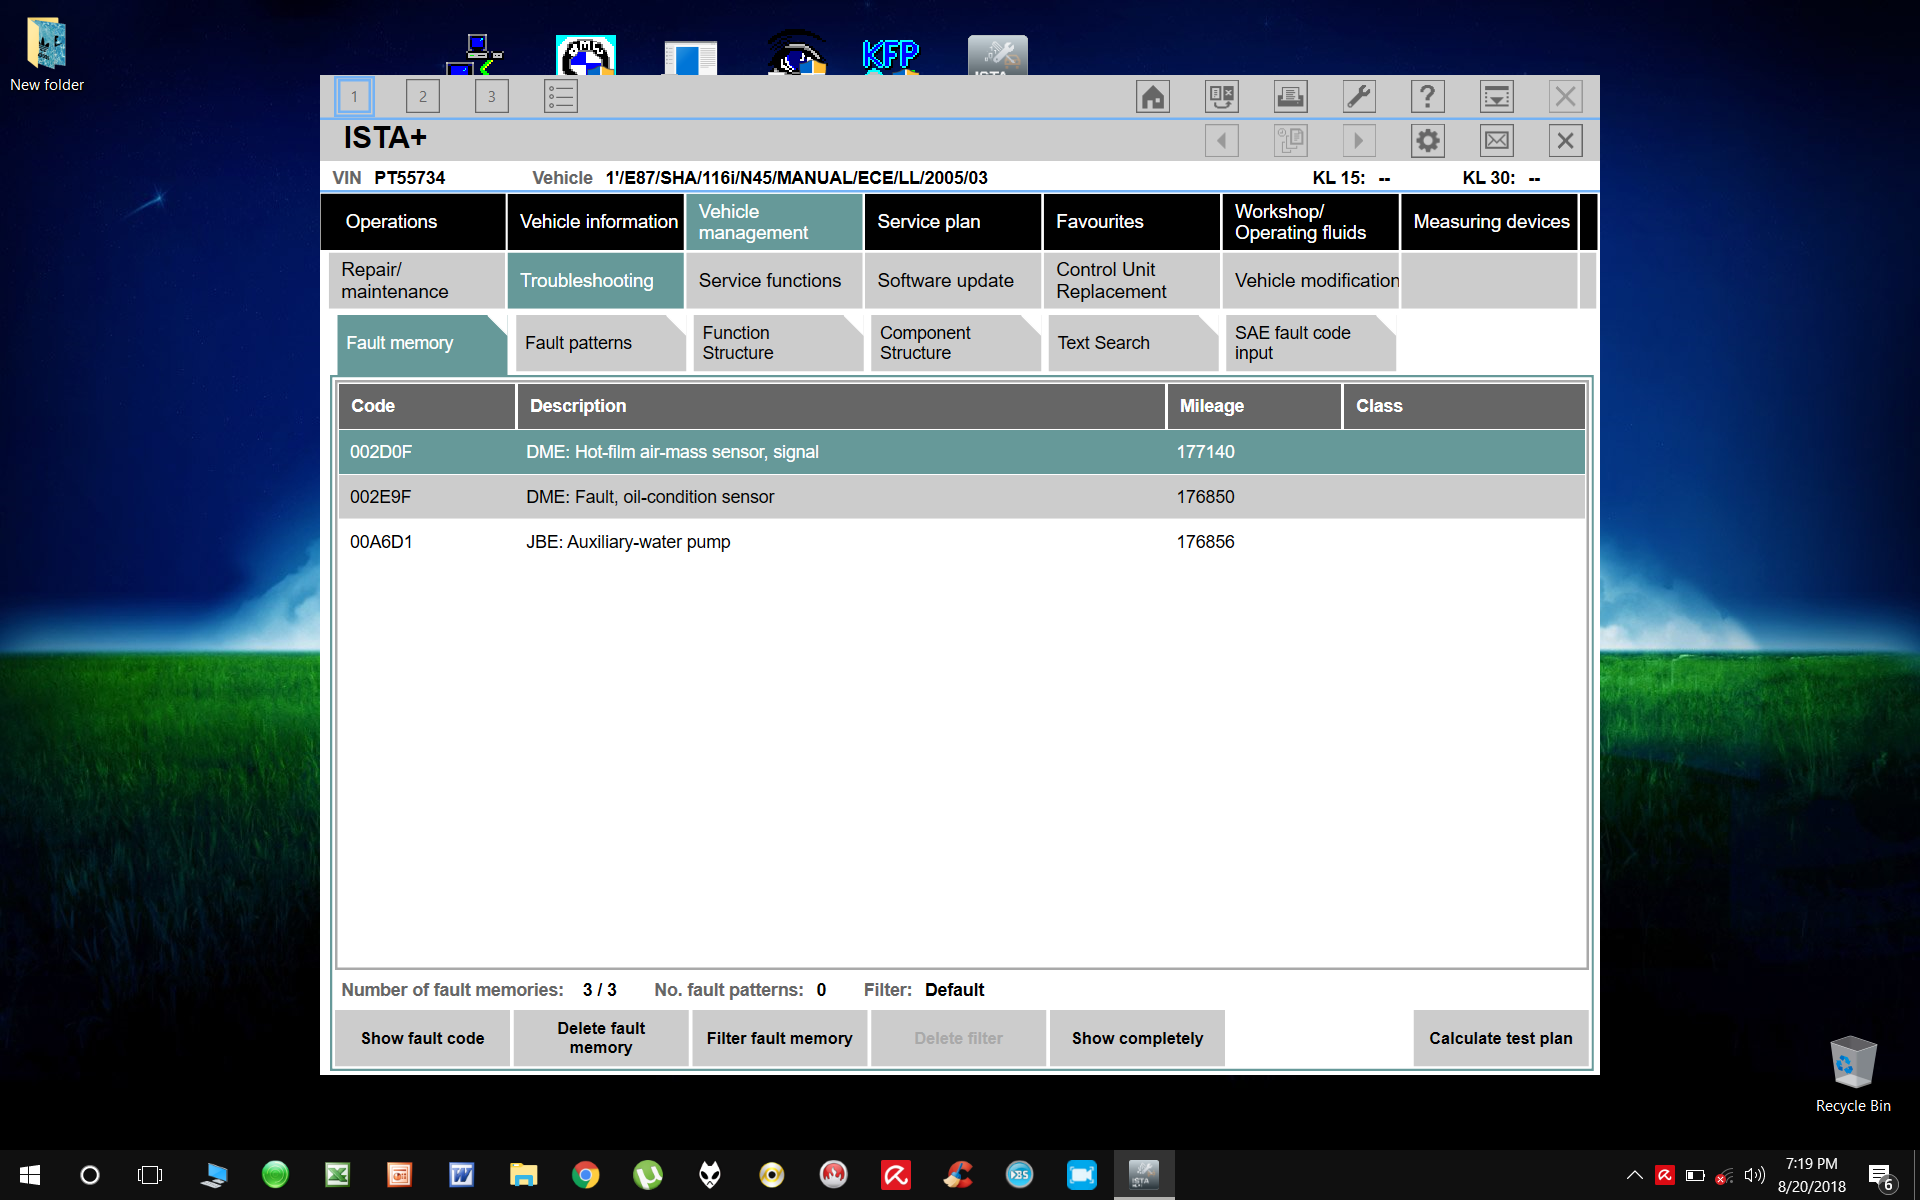Viewport: 1920px width, 1200px height.
Task: Open the KFP desktop shortcut
Action: 890,55
